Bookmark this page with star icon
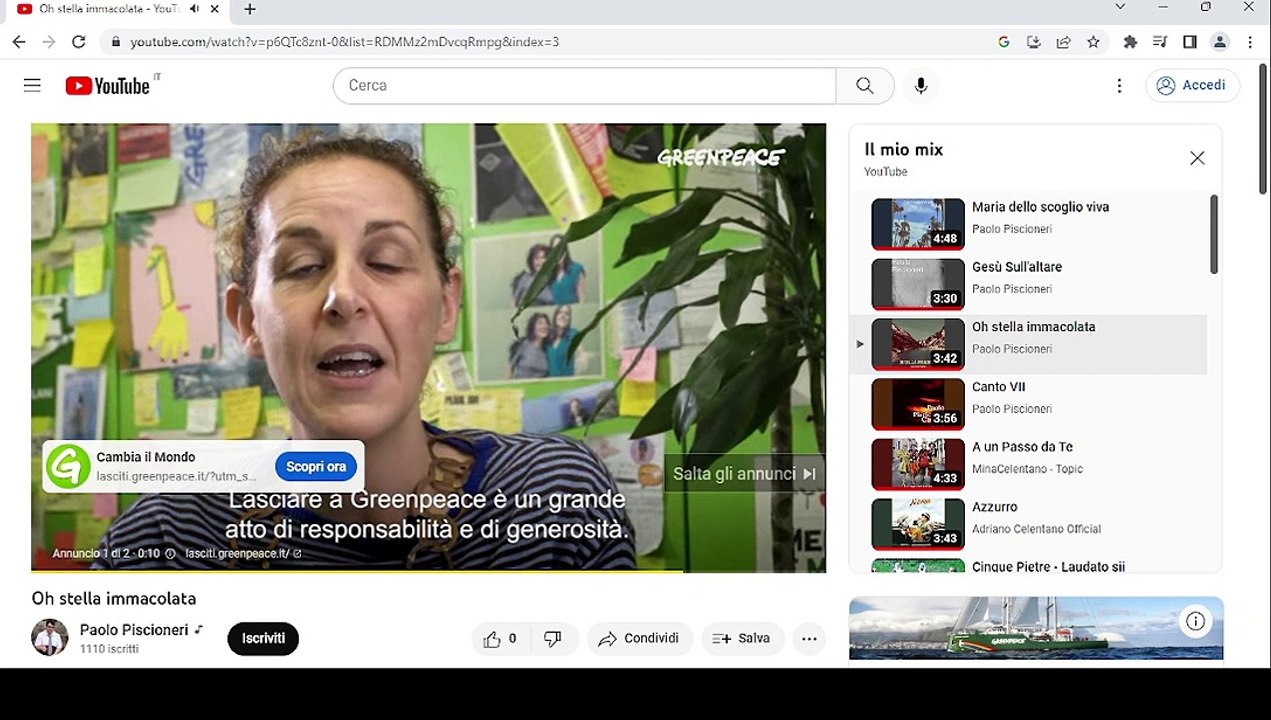The height and width of the screenshot is (720, 1271). pos(1093,42)
